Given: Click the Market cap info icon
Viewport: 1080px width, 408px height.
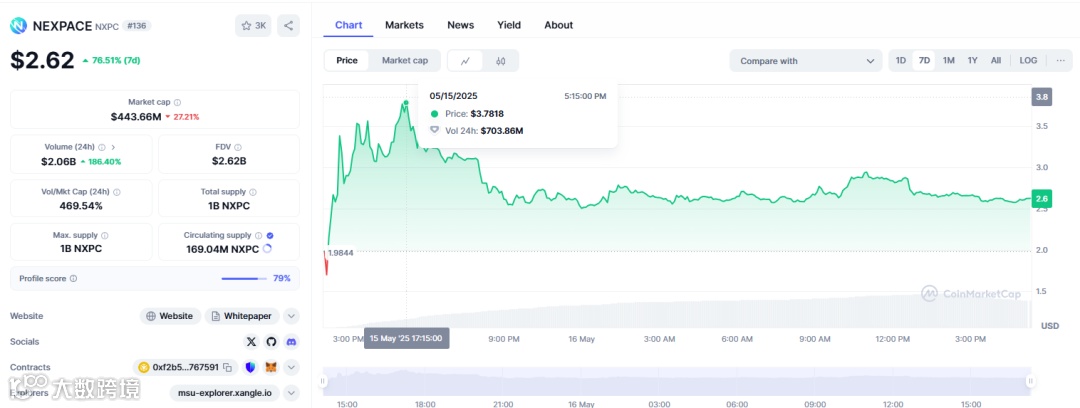Looking at the screenshot, I should [178, 102].
